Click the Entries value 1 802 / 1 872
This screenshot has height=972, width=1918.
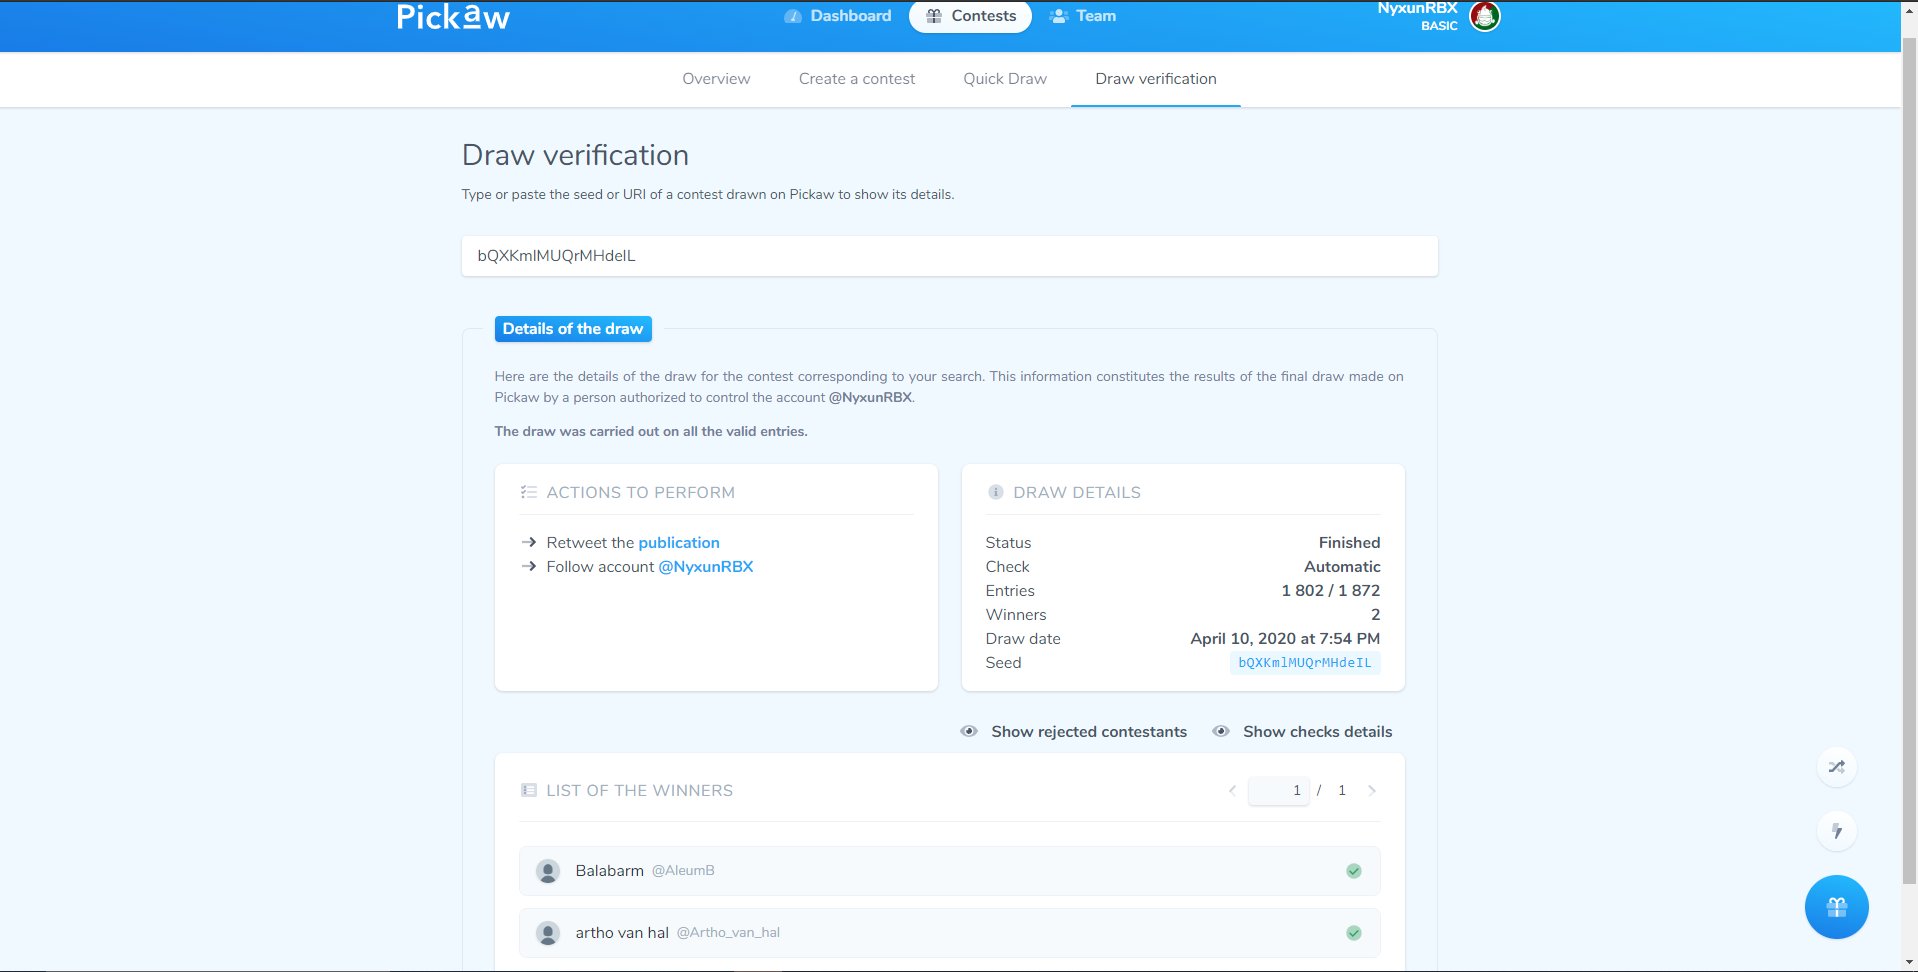coord(1331,591)
